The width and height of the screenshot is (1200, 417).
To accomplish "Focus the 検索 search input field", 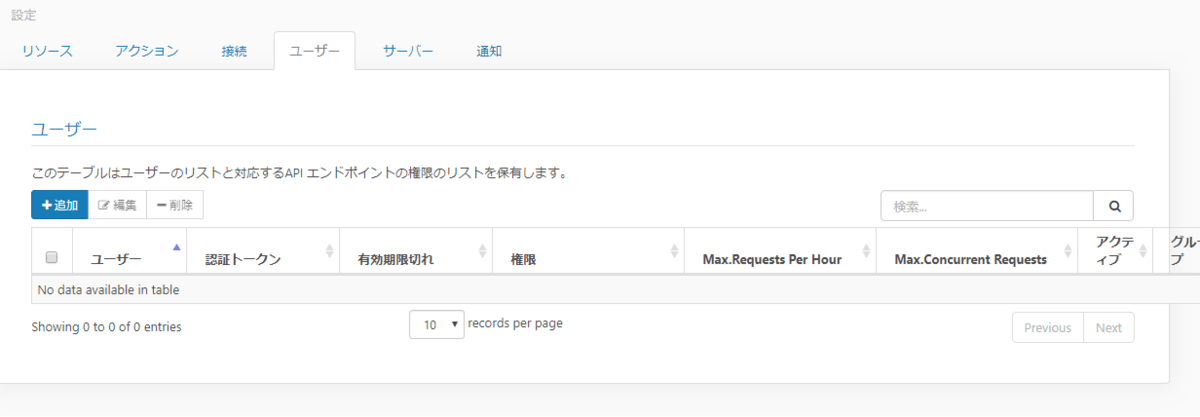I will click(987, 206).
